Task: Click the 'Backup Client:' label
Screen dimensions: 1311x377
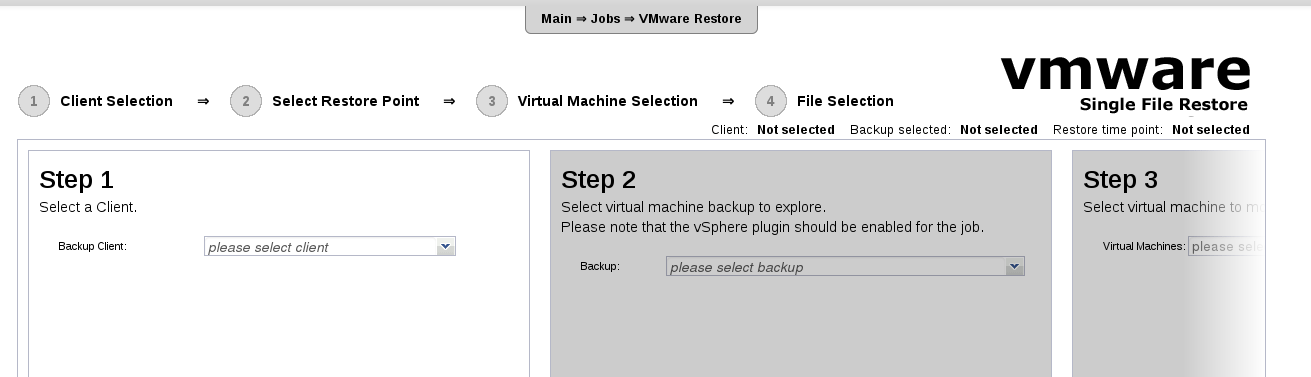Action: 92,246
